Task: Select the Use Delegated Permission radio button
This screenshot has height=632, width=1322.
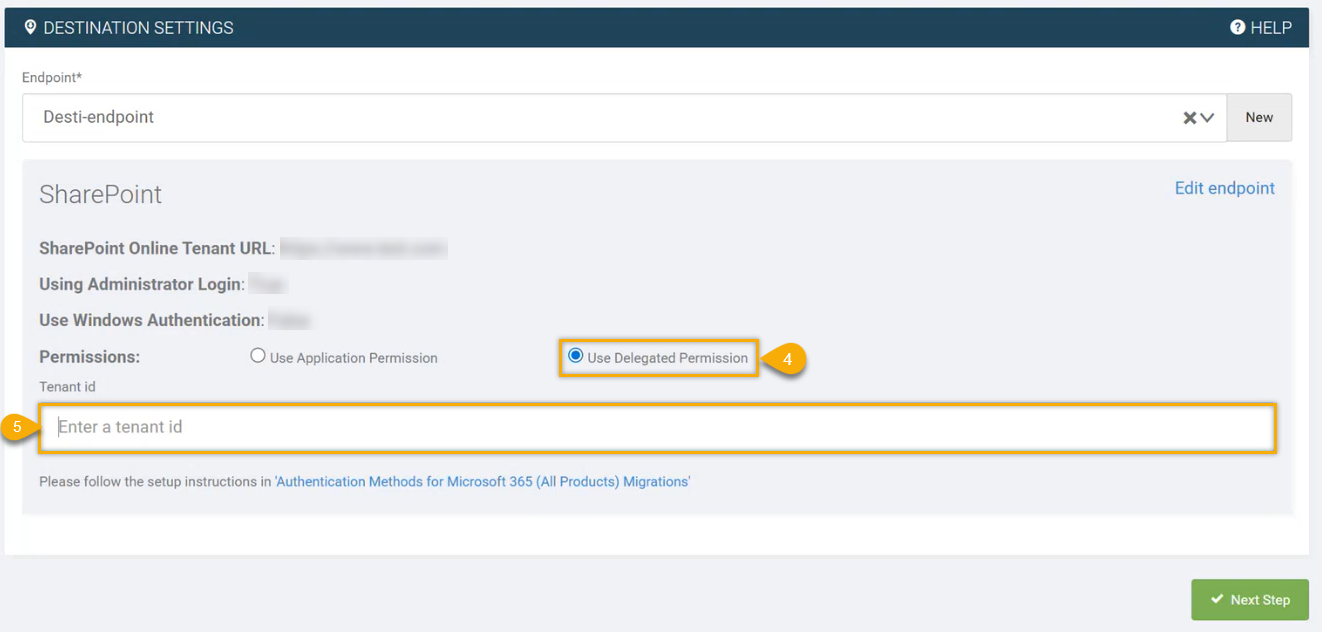Action: (575, 356)
